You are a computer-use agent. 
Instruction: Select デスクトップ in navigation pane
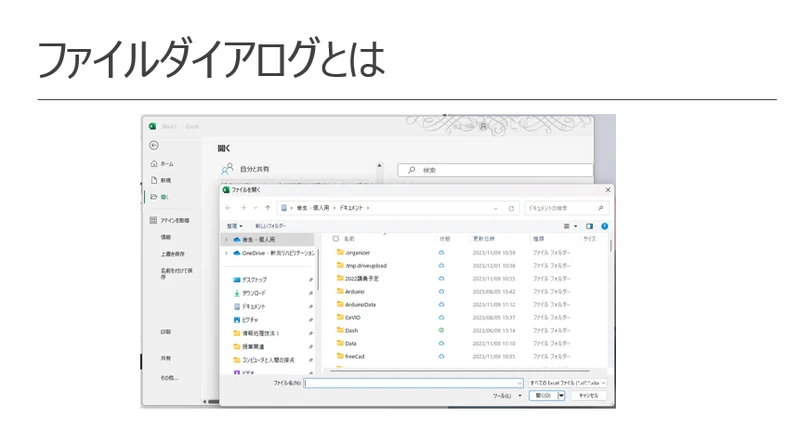(x=250, y=280)
